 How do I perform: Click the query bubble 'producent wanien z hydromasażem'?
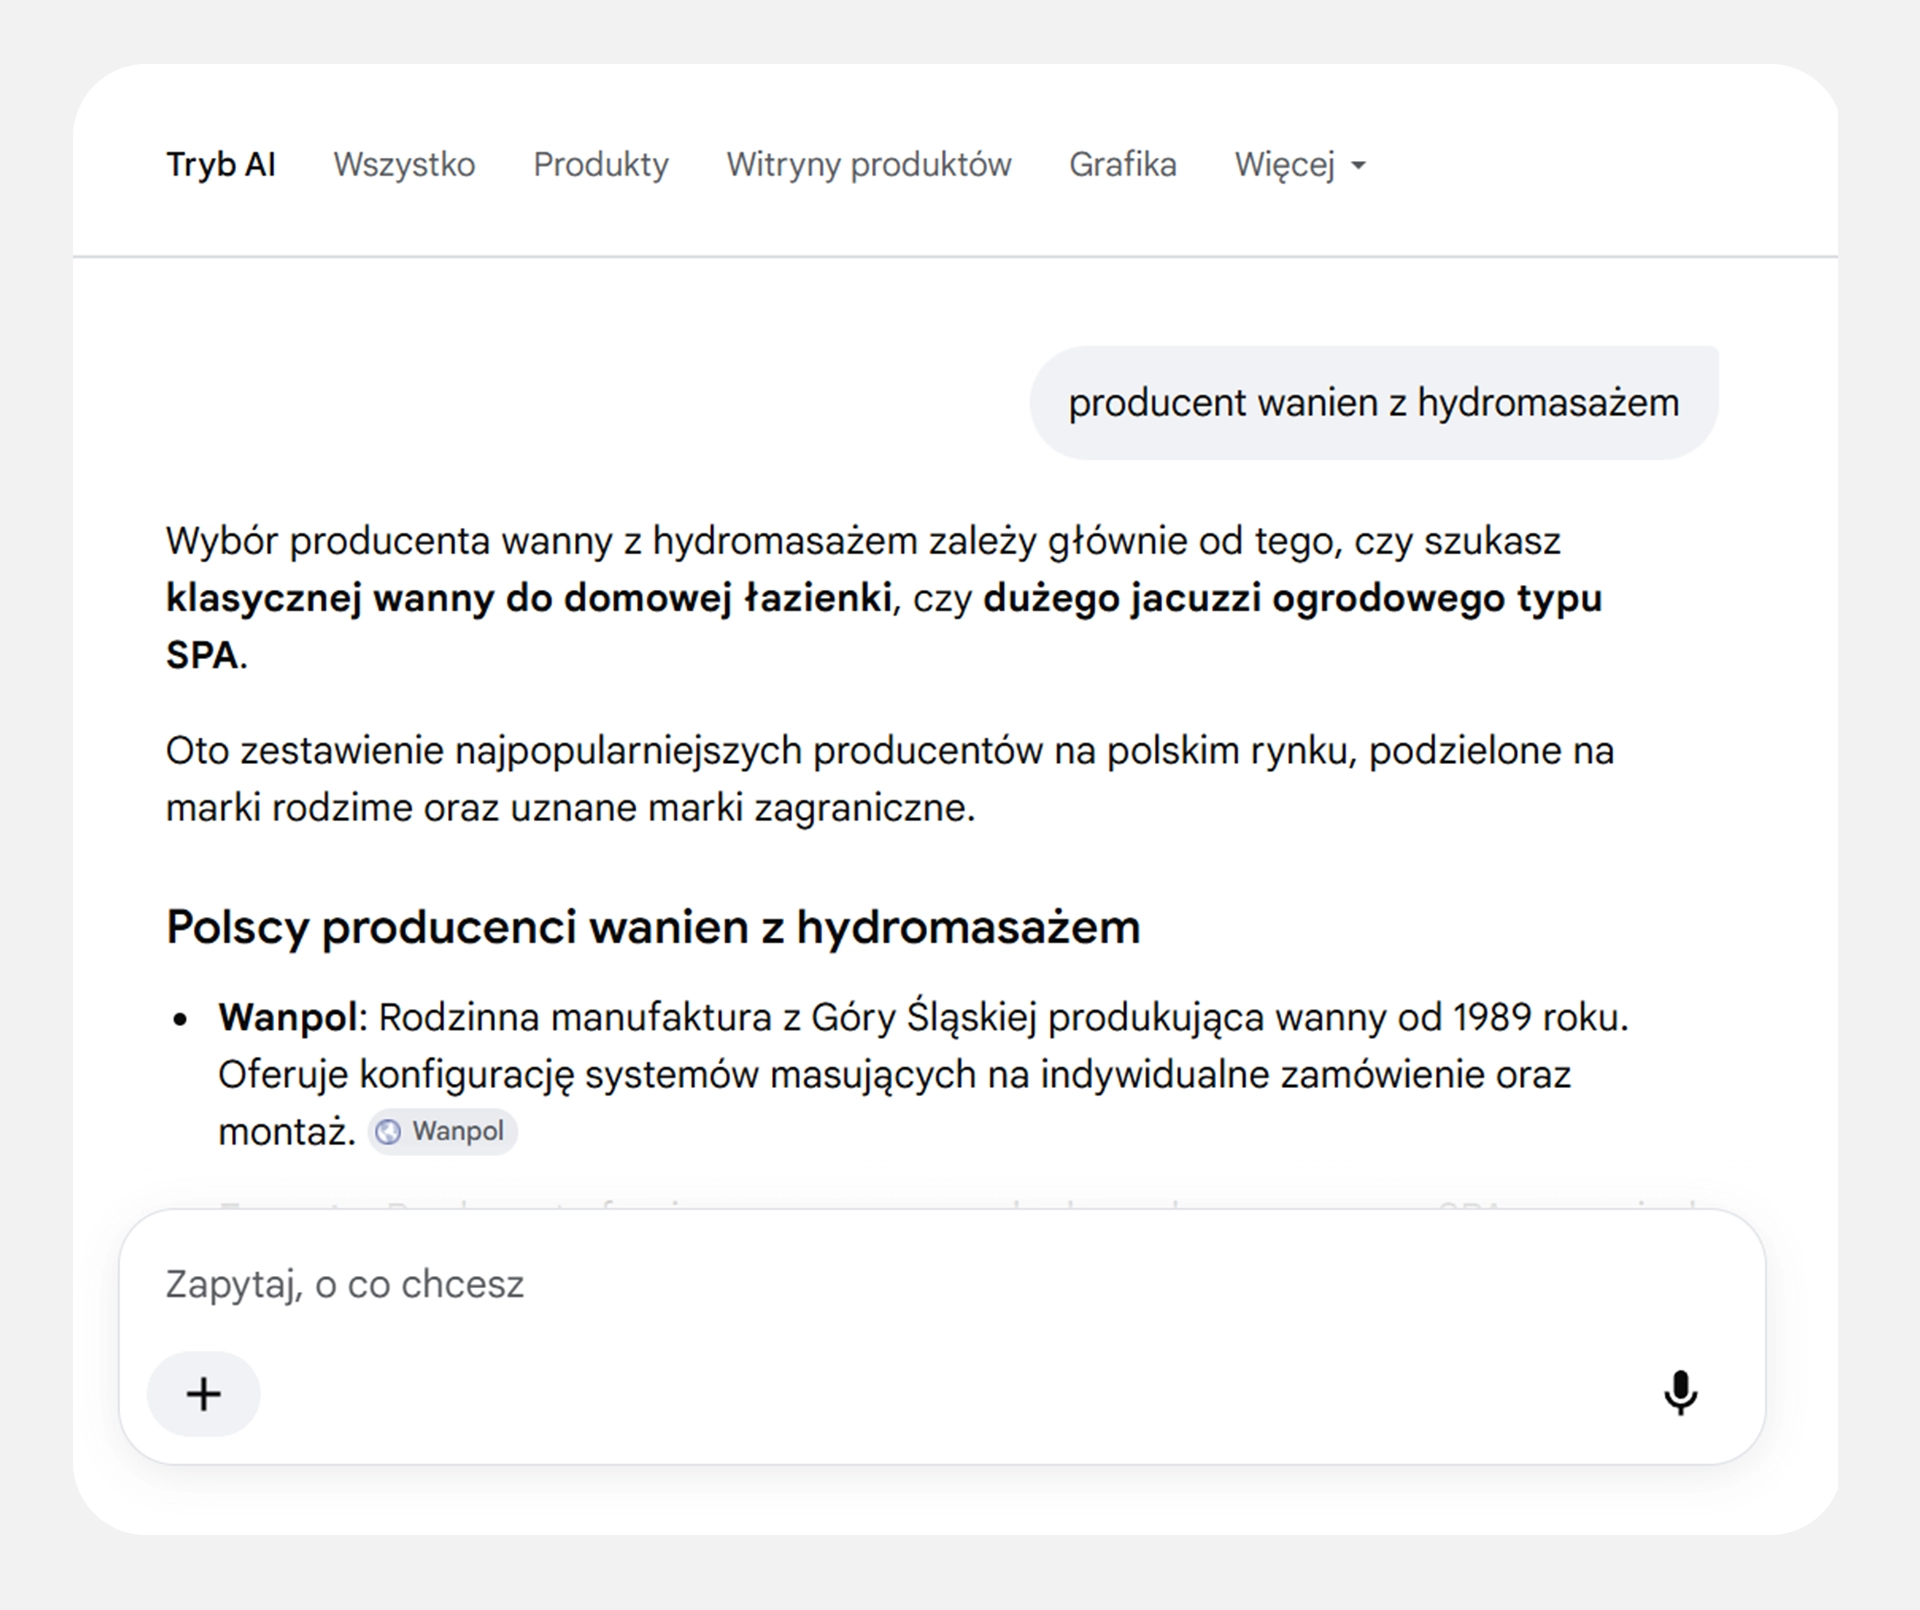[1374, 403]
